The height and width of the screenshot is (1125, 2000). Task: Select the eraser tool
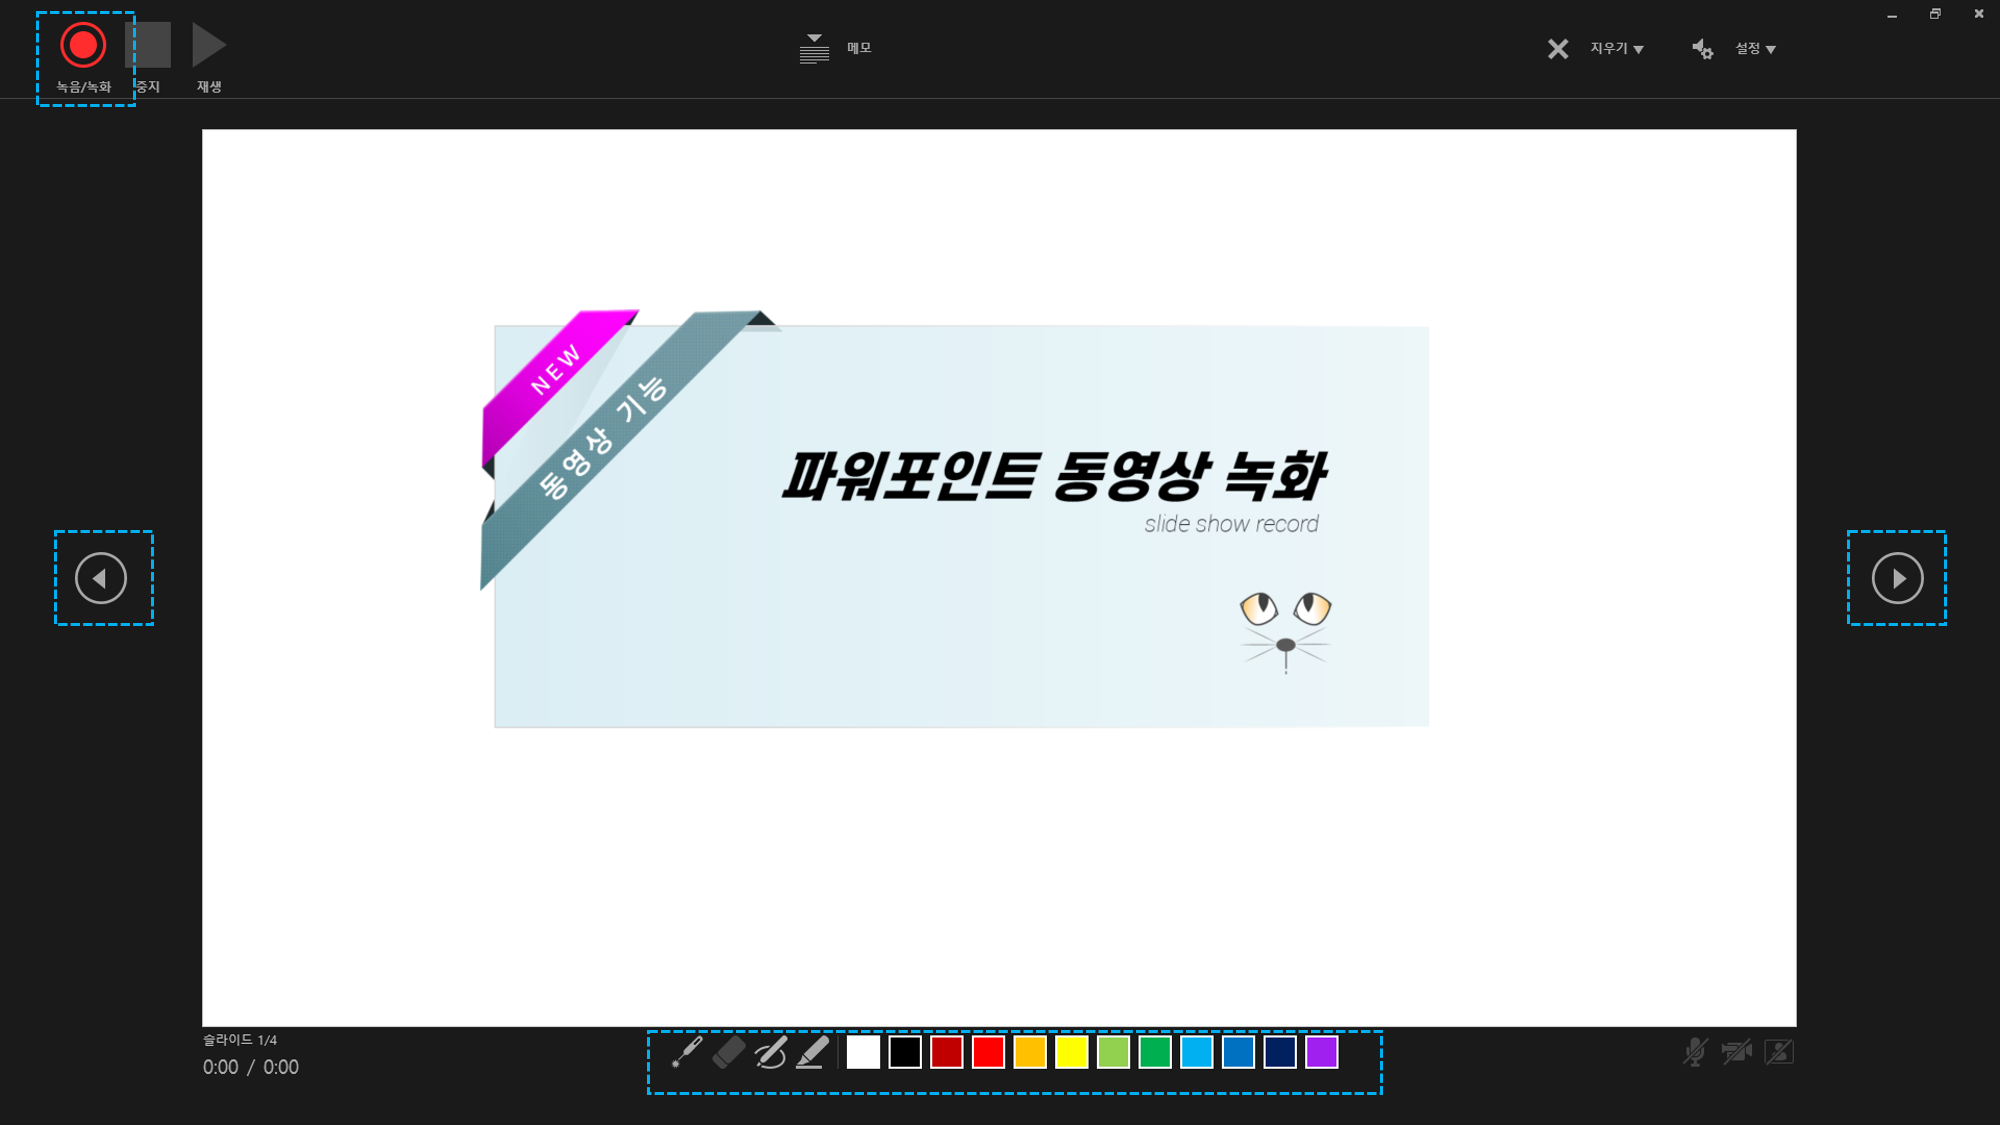[729, 1052]
